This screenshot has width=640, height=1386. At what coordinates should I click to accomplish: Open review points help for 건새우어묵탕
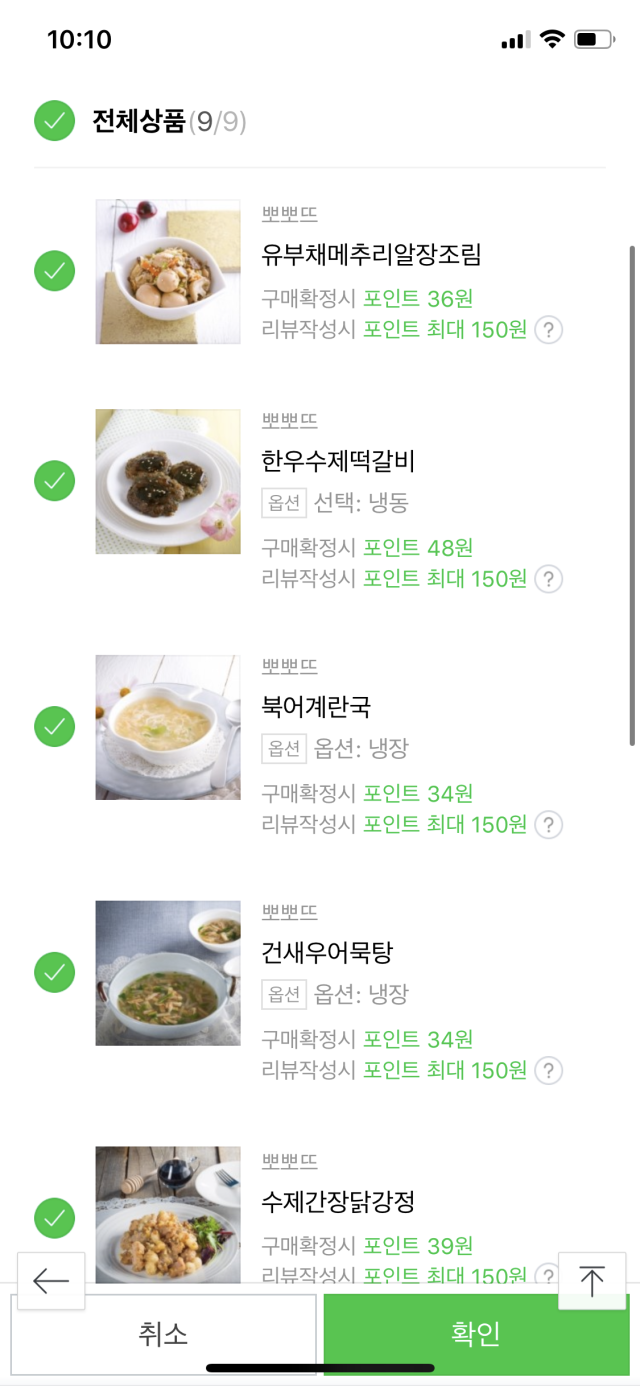tap(548, 1071)
